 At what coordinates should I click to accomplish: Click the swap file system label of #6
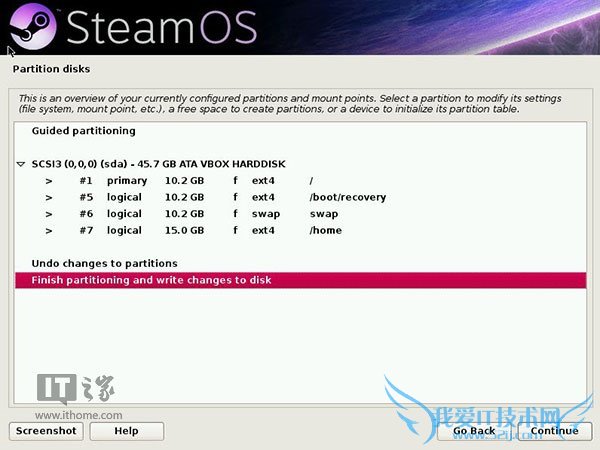(266, 214)
